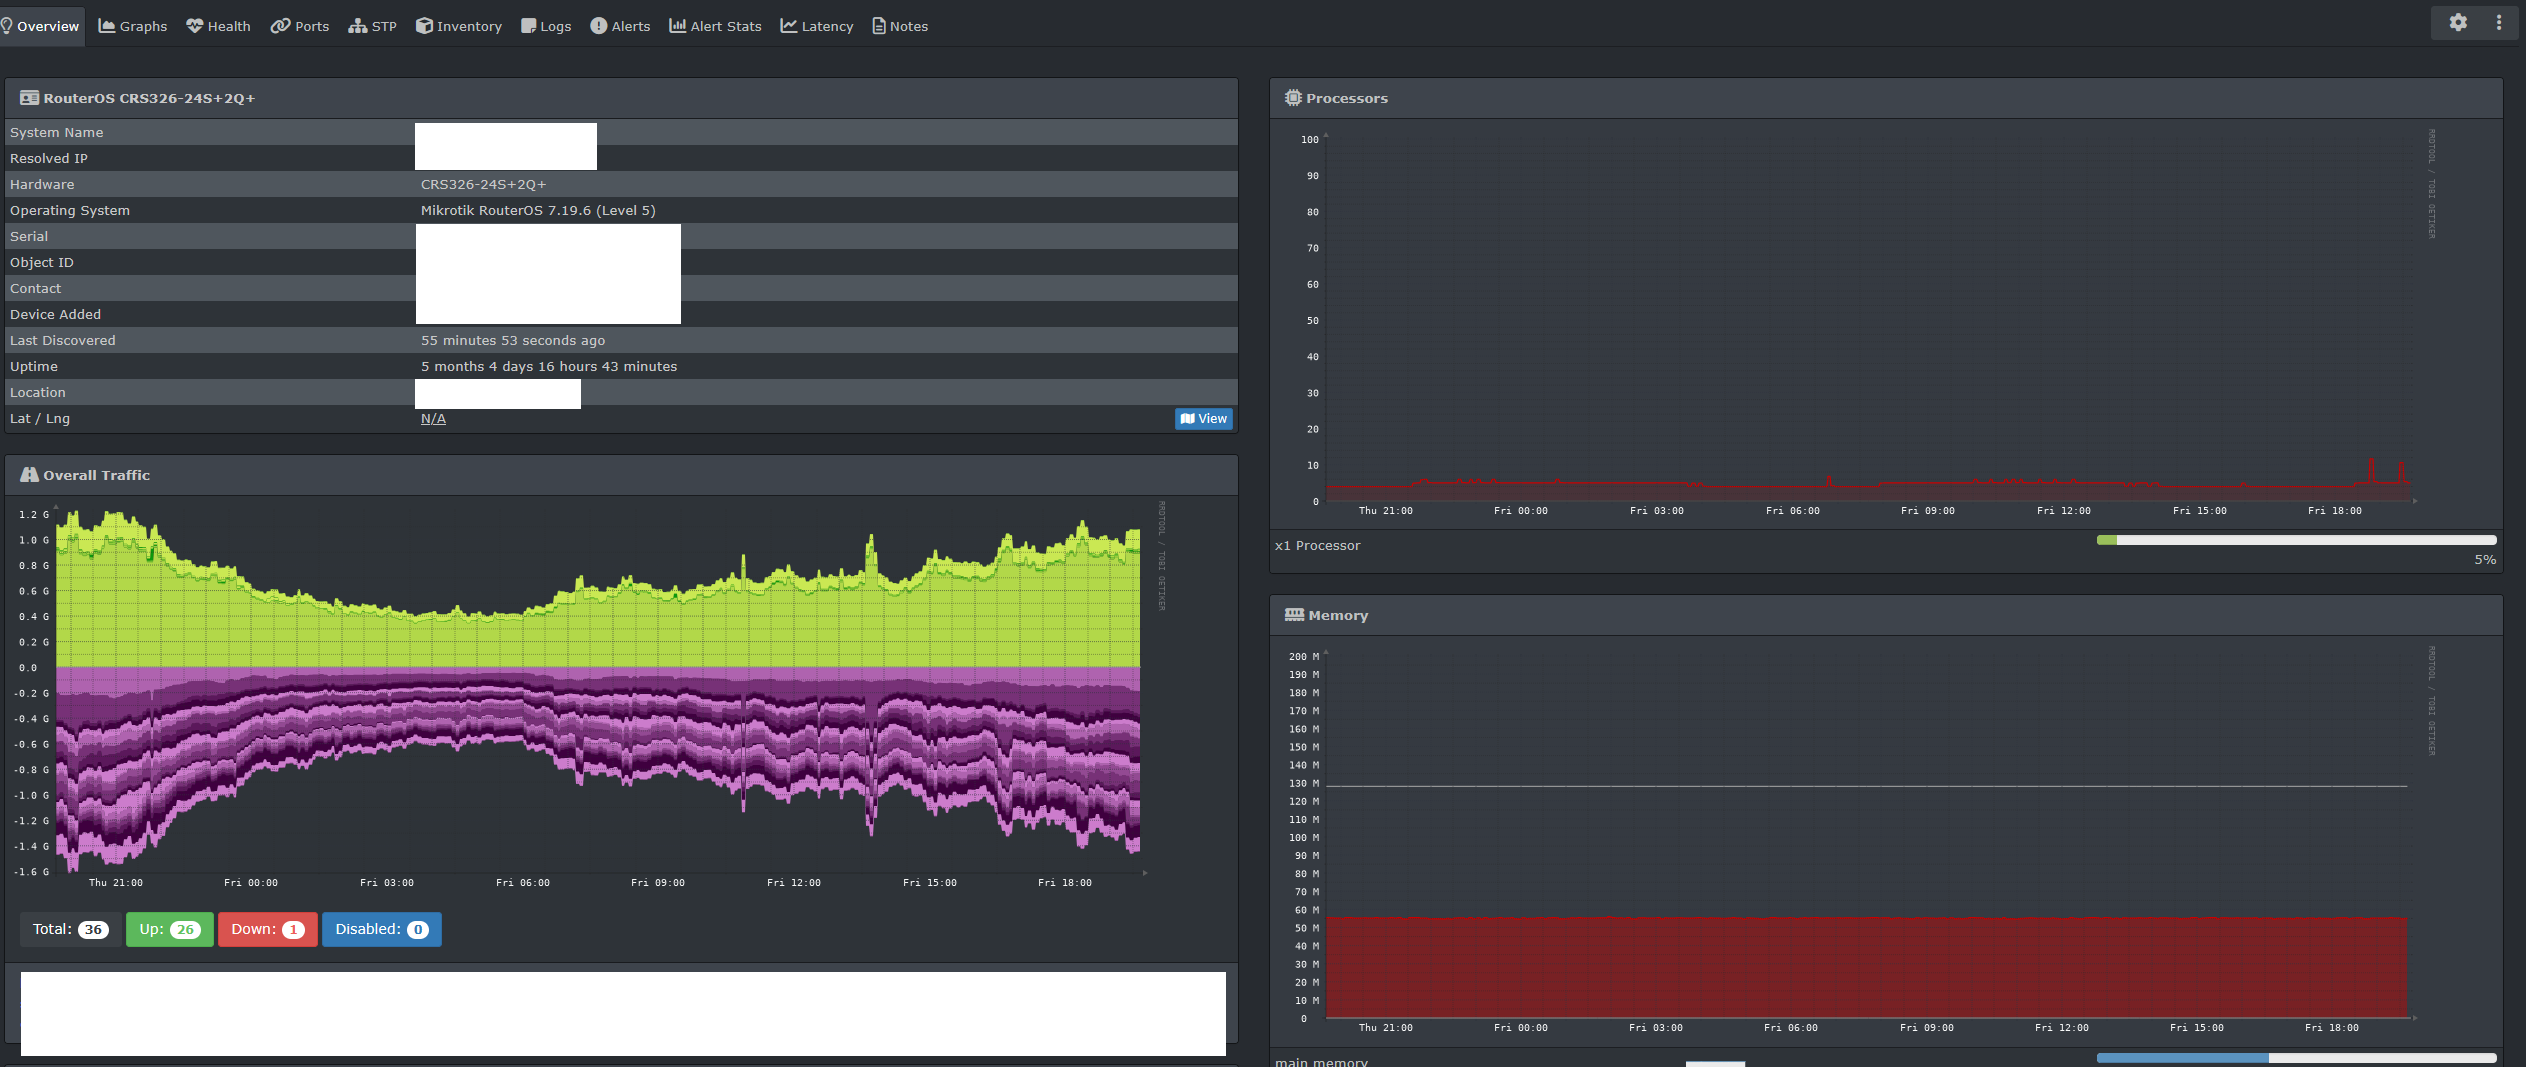
Task: Open the Notes tab
Action: pos(900,26)
